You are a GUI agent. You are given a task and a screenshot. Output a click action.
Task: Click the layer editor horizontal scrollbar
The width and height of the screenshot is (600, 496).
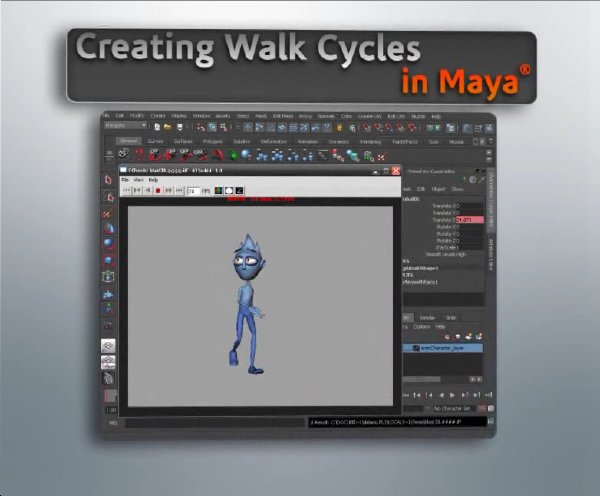(x=422, y=379)
